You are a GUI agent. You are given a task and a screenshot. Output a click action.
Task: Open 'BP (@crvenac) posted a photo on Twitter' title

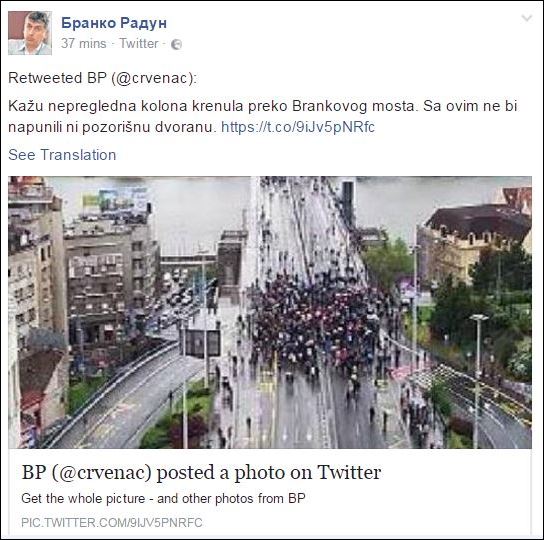click(x=201, y=472)
